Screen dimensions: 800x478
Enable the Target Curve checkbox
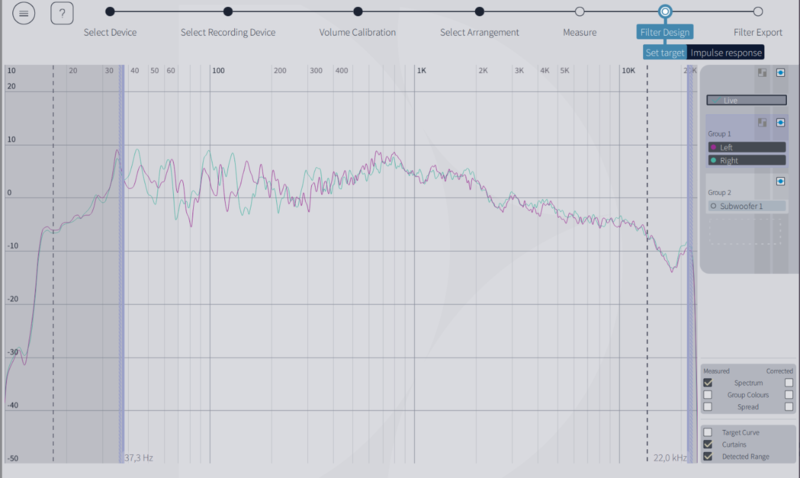click(x=708, y=432)
